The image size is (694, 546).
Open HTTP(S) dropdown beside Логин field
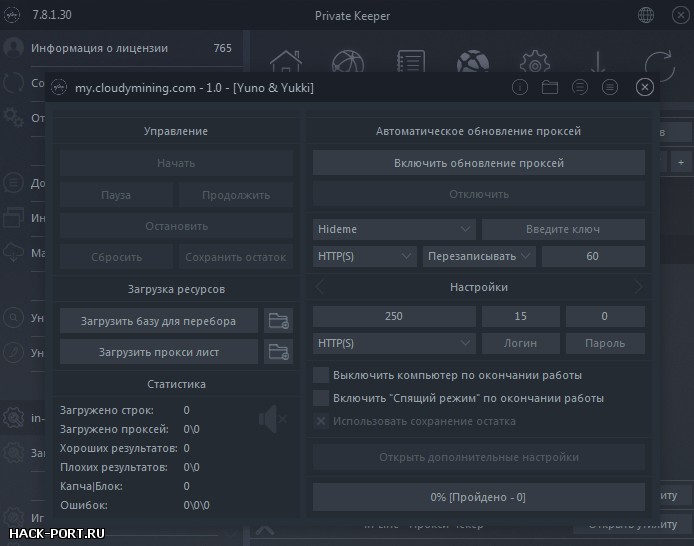tap(394, 343)
